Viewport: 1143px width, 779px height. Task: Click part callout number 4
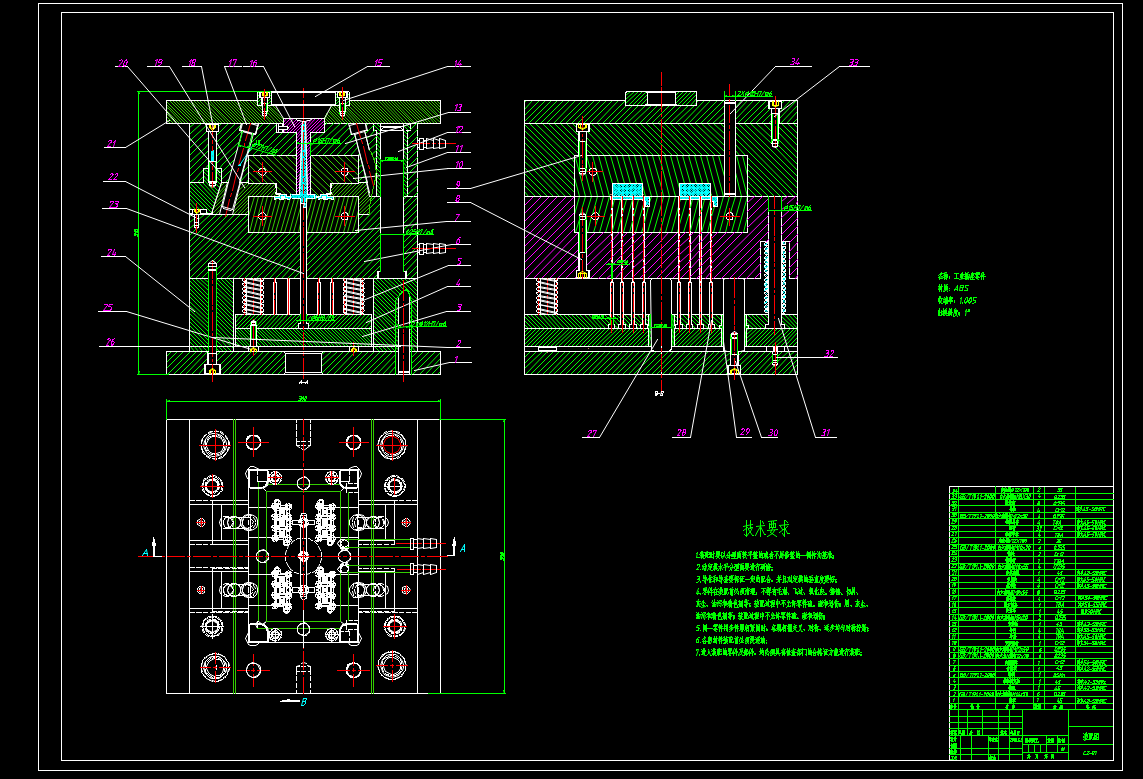(459, 283)
